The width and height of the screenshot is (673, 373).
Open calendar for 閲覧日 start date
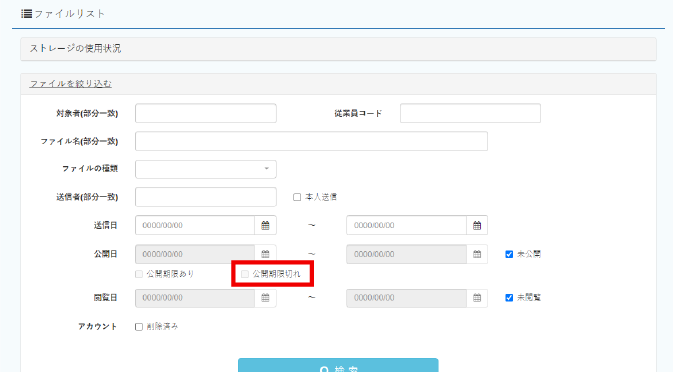pos(265,298)
